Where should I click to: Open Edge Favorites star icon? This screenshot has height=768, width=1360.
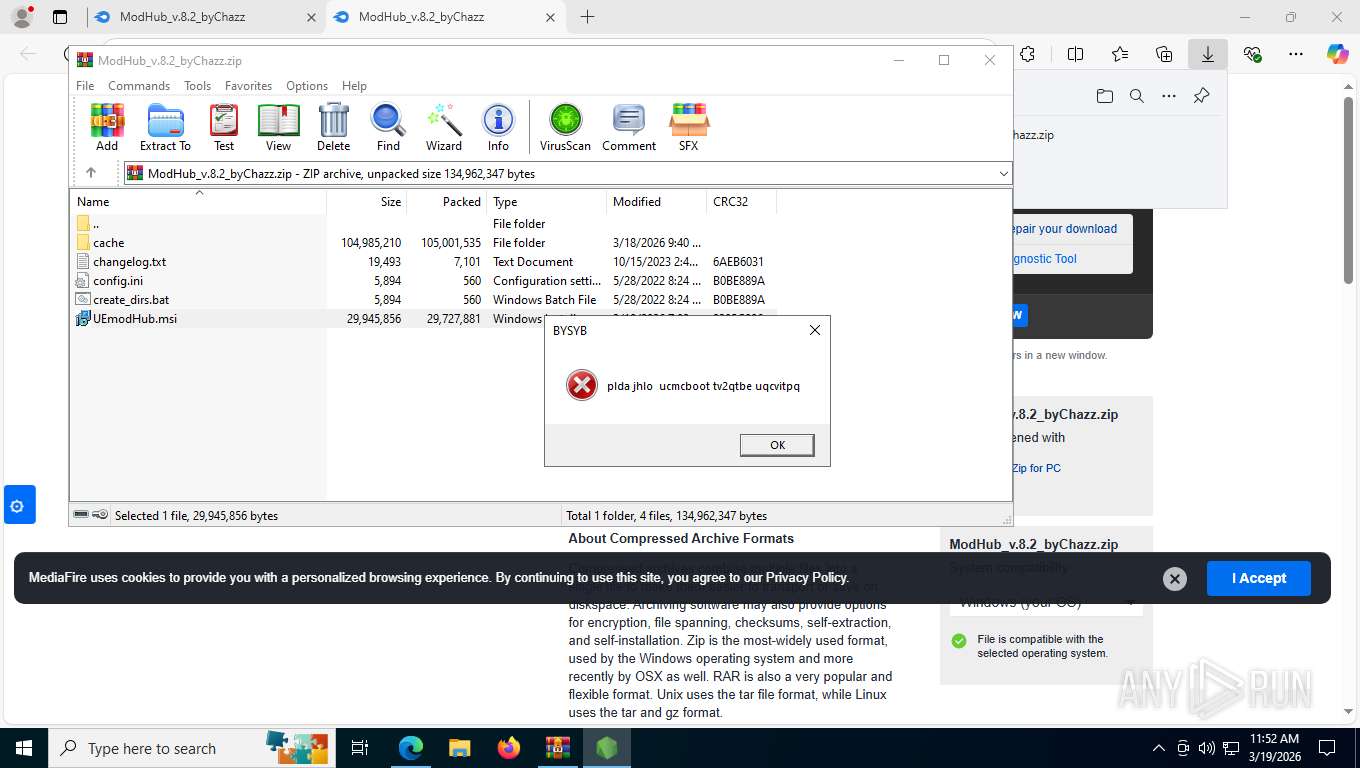pyautogui.click(x=1120, y=54)
